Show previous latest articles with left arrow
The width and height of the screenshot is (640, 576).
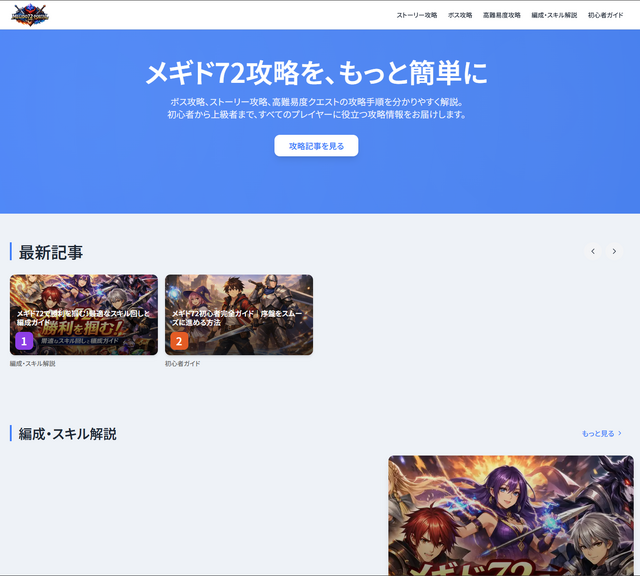593,251
